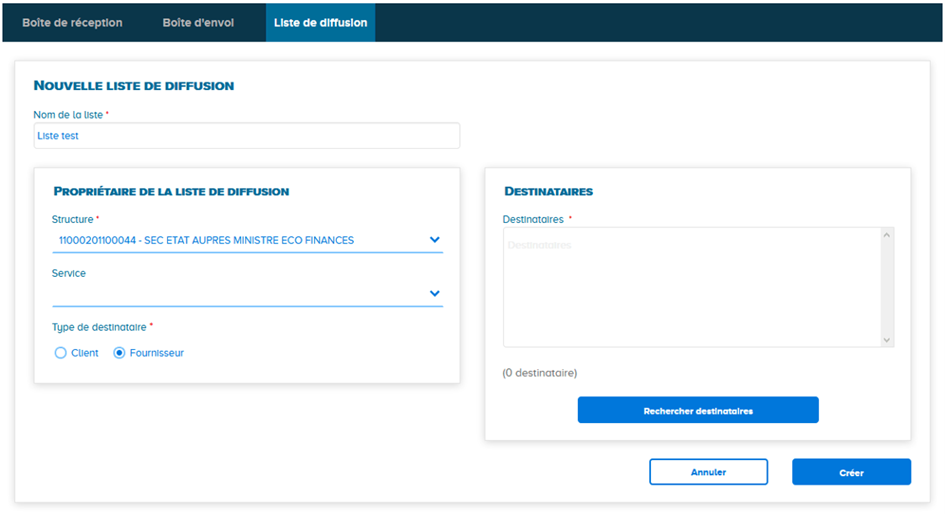Click the Structure dropdown chevron arrow
The height and width of the screenshot is (514, 945).
coord(434,240)
